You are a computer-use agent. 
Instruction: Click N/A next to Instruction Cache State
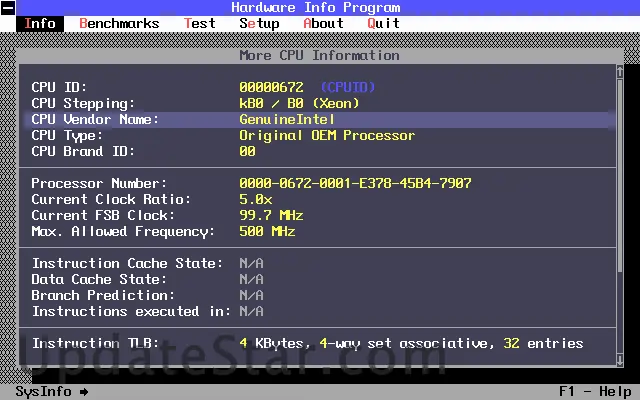(251, 264)
